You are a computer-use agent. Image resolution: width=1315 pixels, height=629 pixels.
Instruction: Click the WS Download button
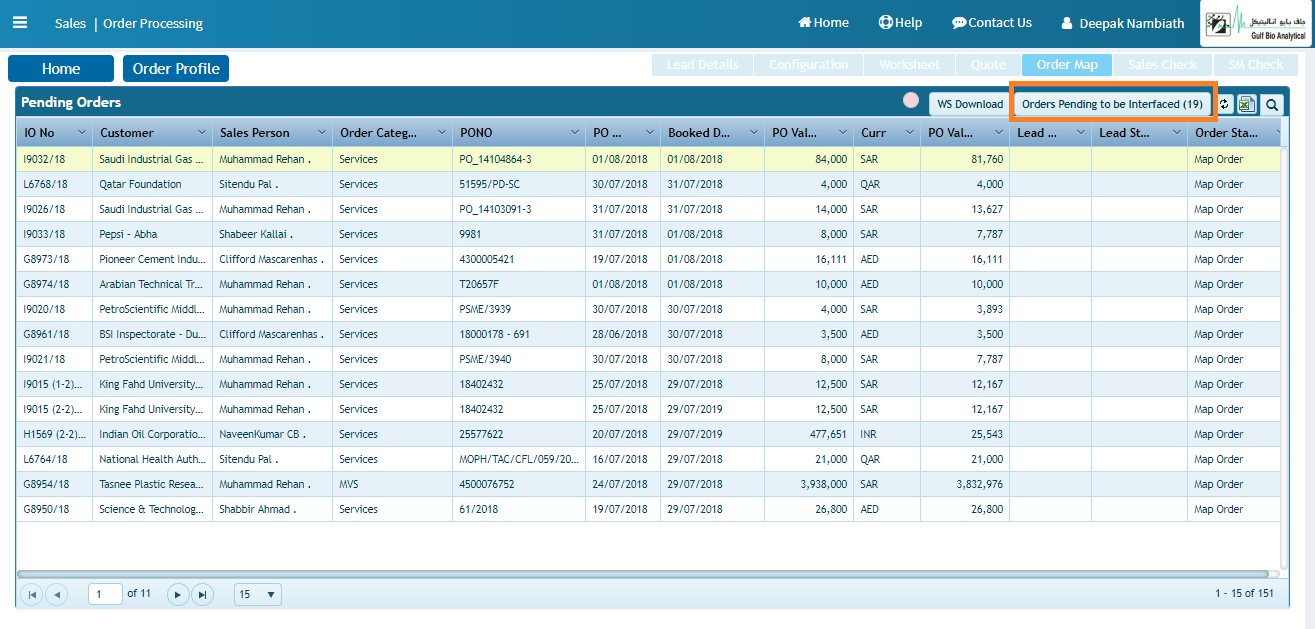click(969, 104)
